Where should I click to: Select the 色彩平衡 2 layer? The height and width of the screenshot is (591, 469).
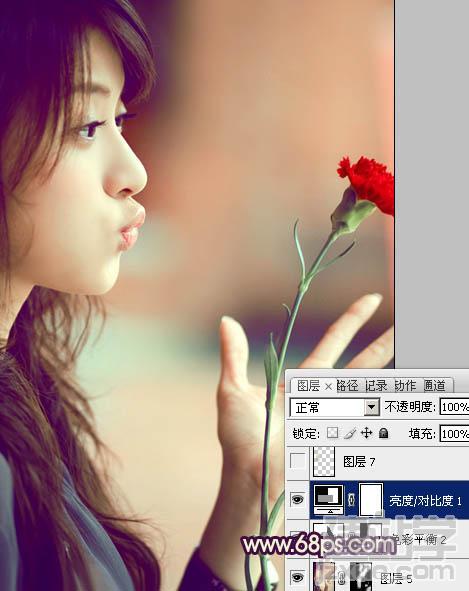(x=377, y=540)
